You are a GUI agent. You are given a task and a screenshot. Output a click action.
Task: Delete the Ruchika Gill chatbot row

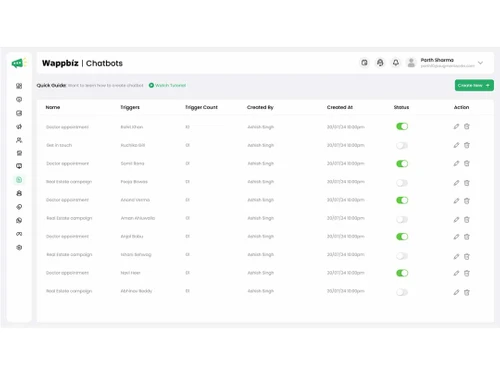(x=467, y=145)
